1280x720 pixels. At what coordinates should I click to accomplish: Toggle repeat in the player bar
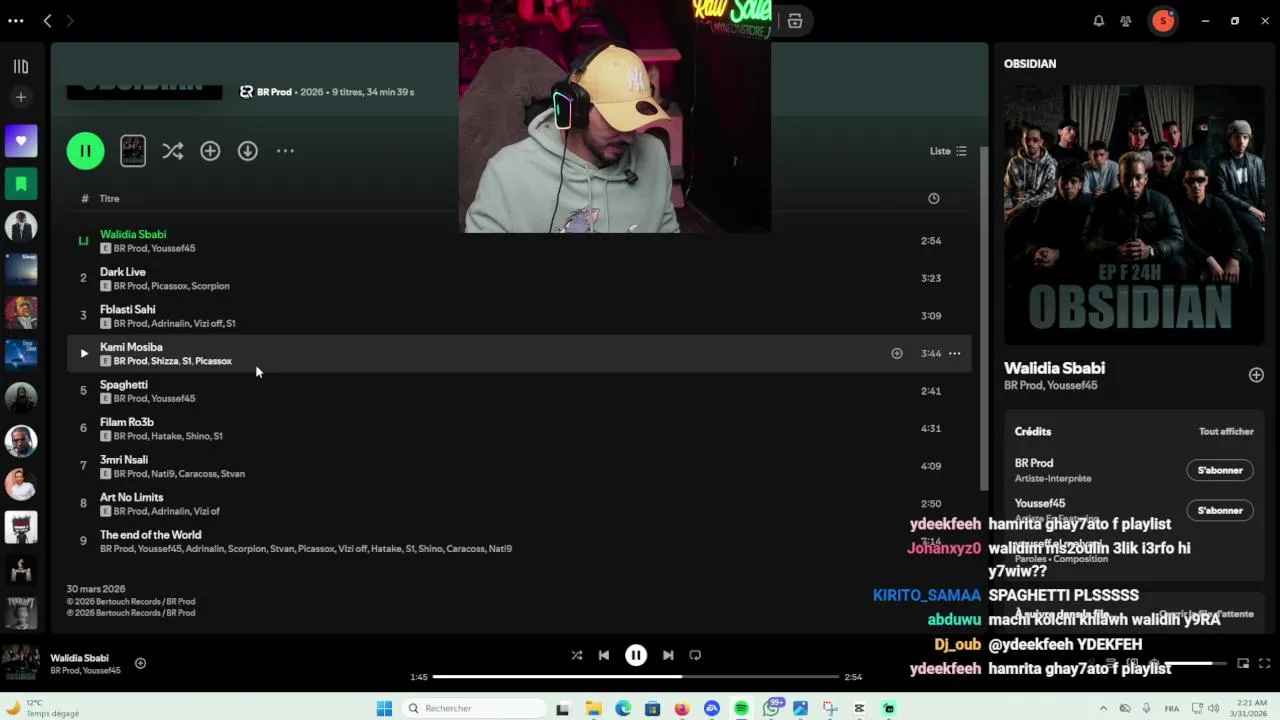[x=695, y=655]
